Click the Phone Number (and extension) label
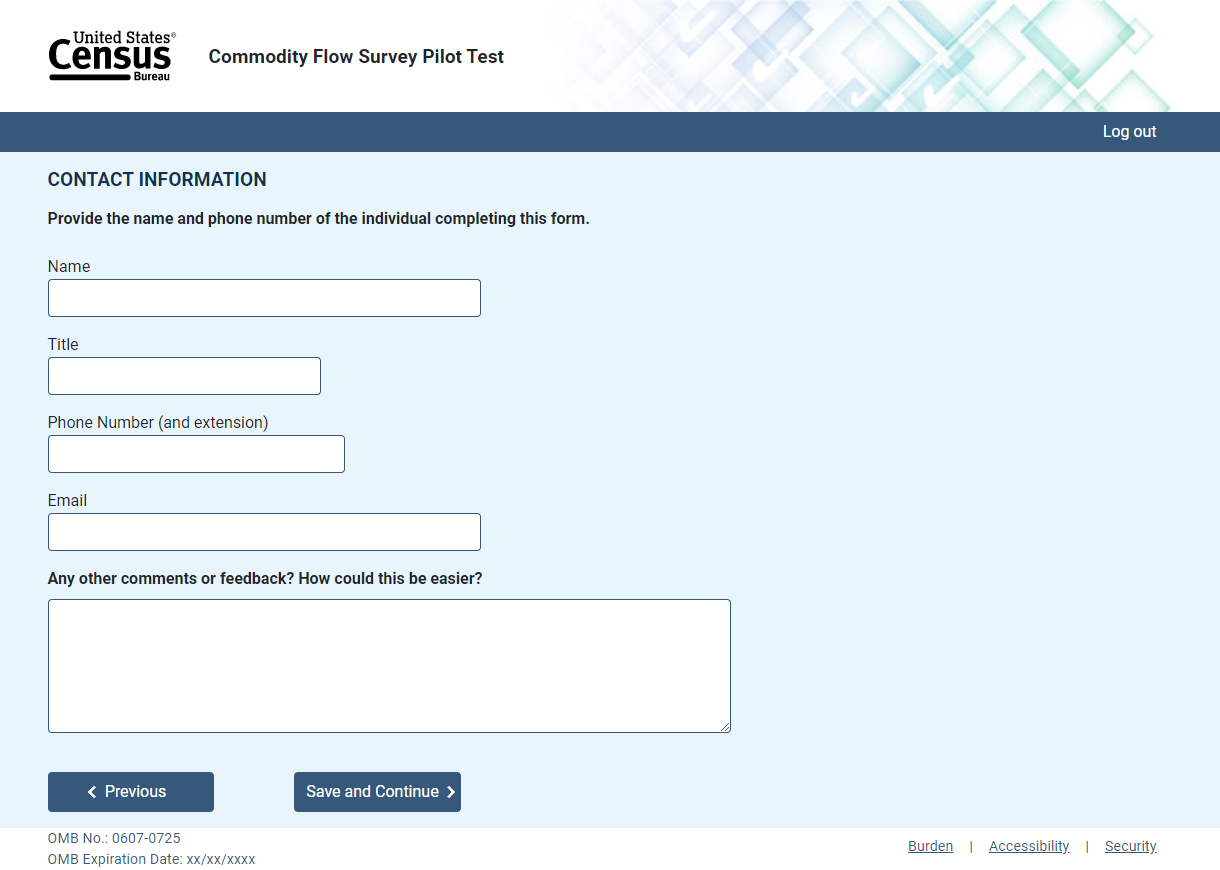The width and height of the screenshot is (1220, 870). tap(158, 422)
